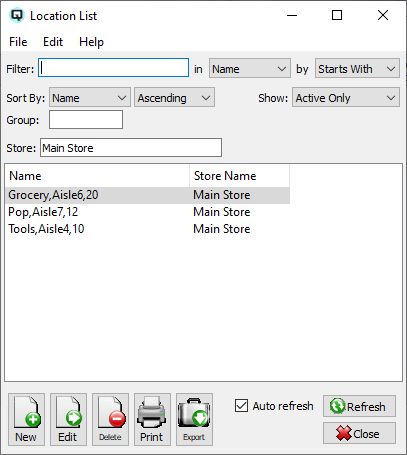Select the Pop,Aisle7,12 row

pyautogui.click(x=147, y=212)
